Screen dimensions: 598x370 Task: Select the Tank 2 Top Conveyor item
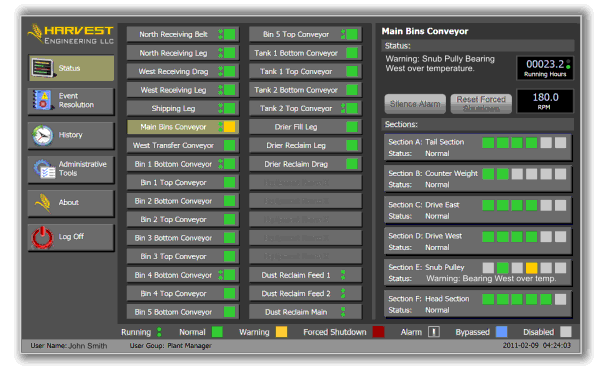pos(305,109)
